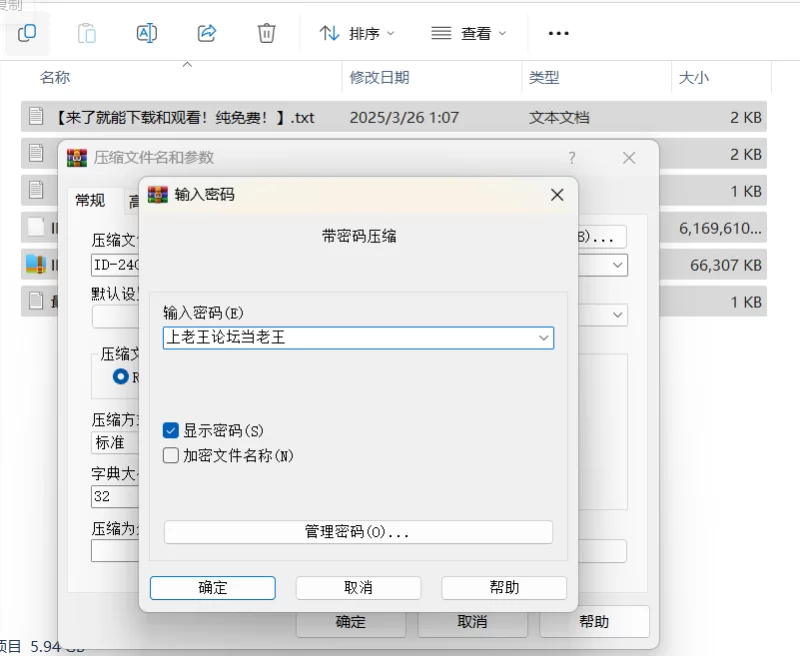
Task: Open the 查看 view dropdown
Action: pyautogui.click(x=469, y=33)
